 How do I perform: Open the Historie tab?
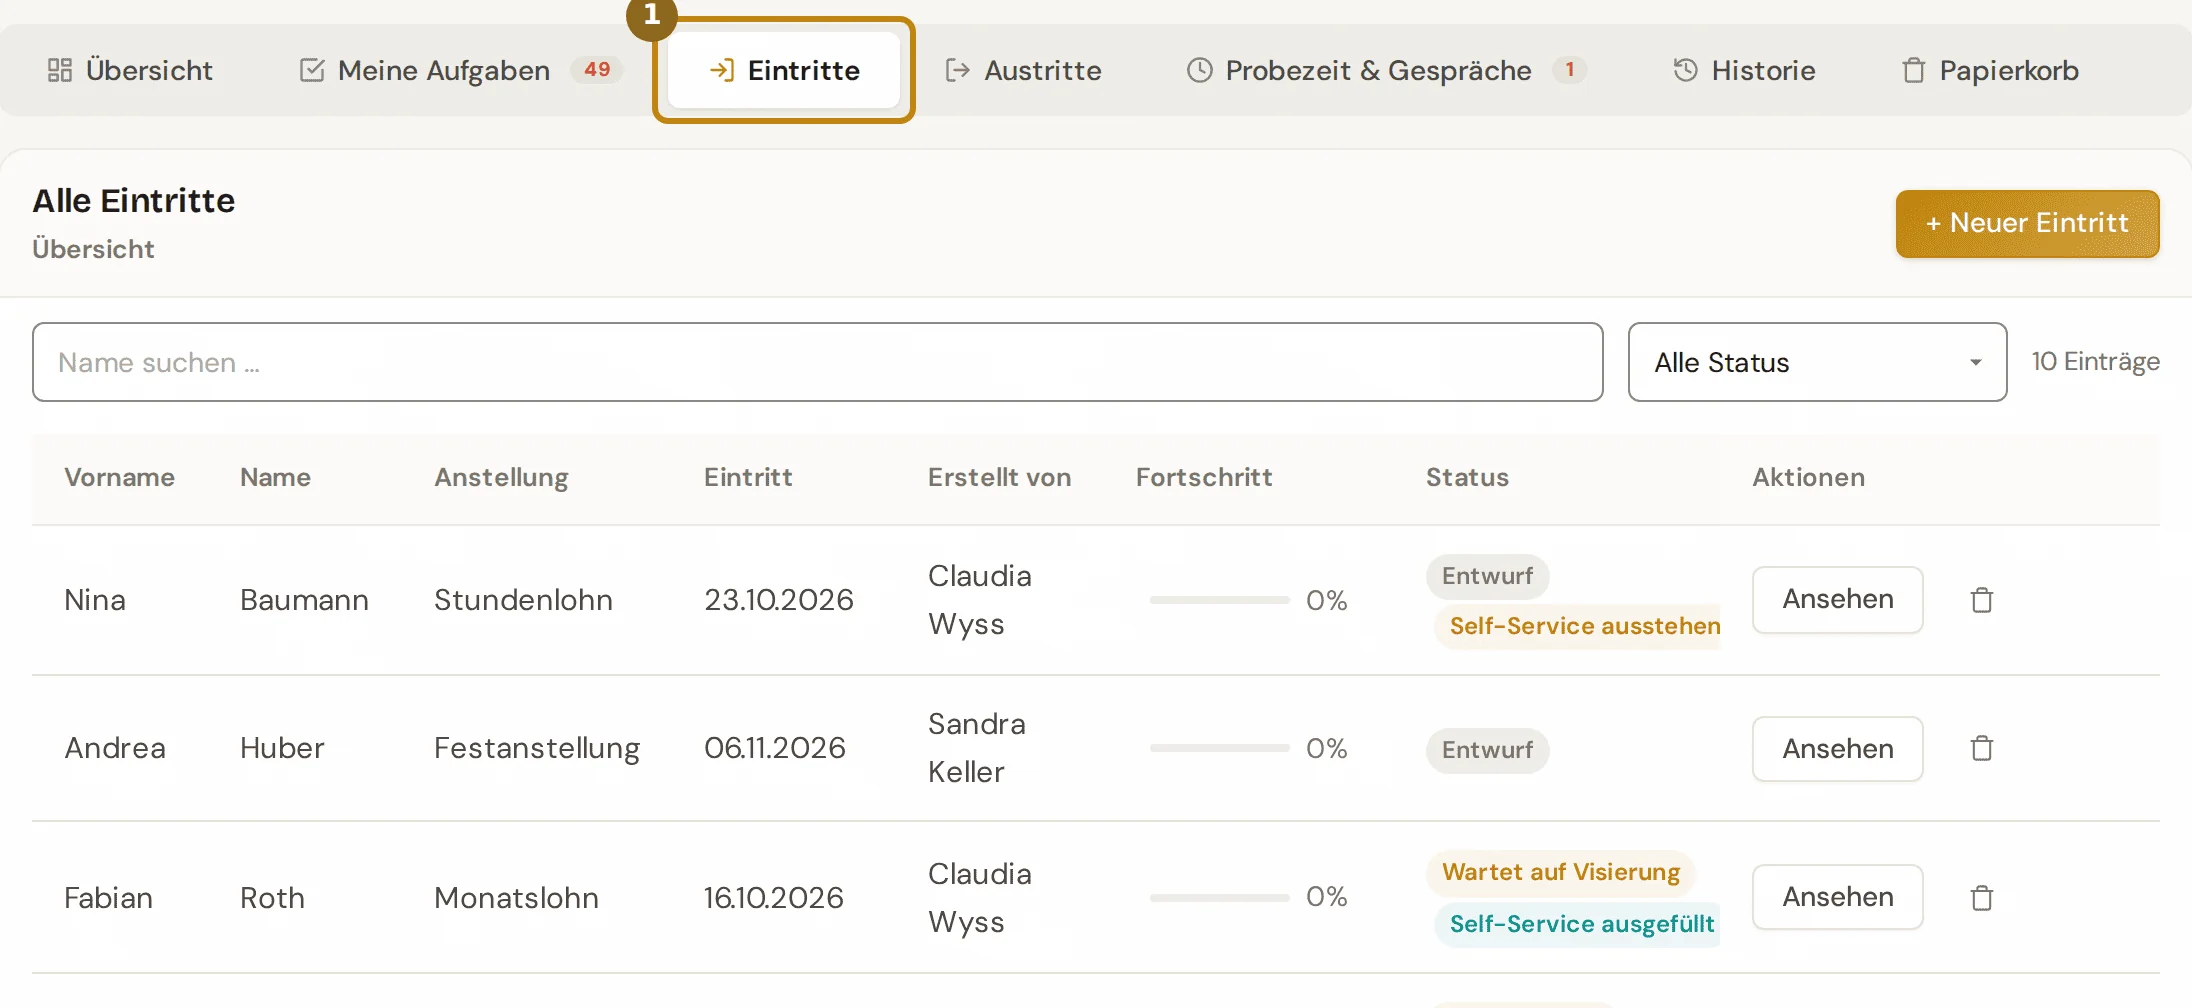tap(1744, 70)
